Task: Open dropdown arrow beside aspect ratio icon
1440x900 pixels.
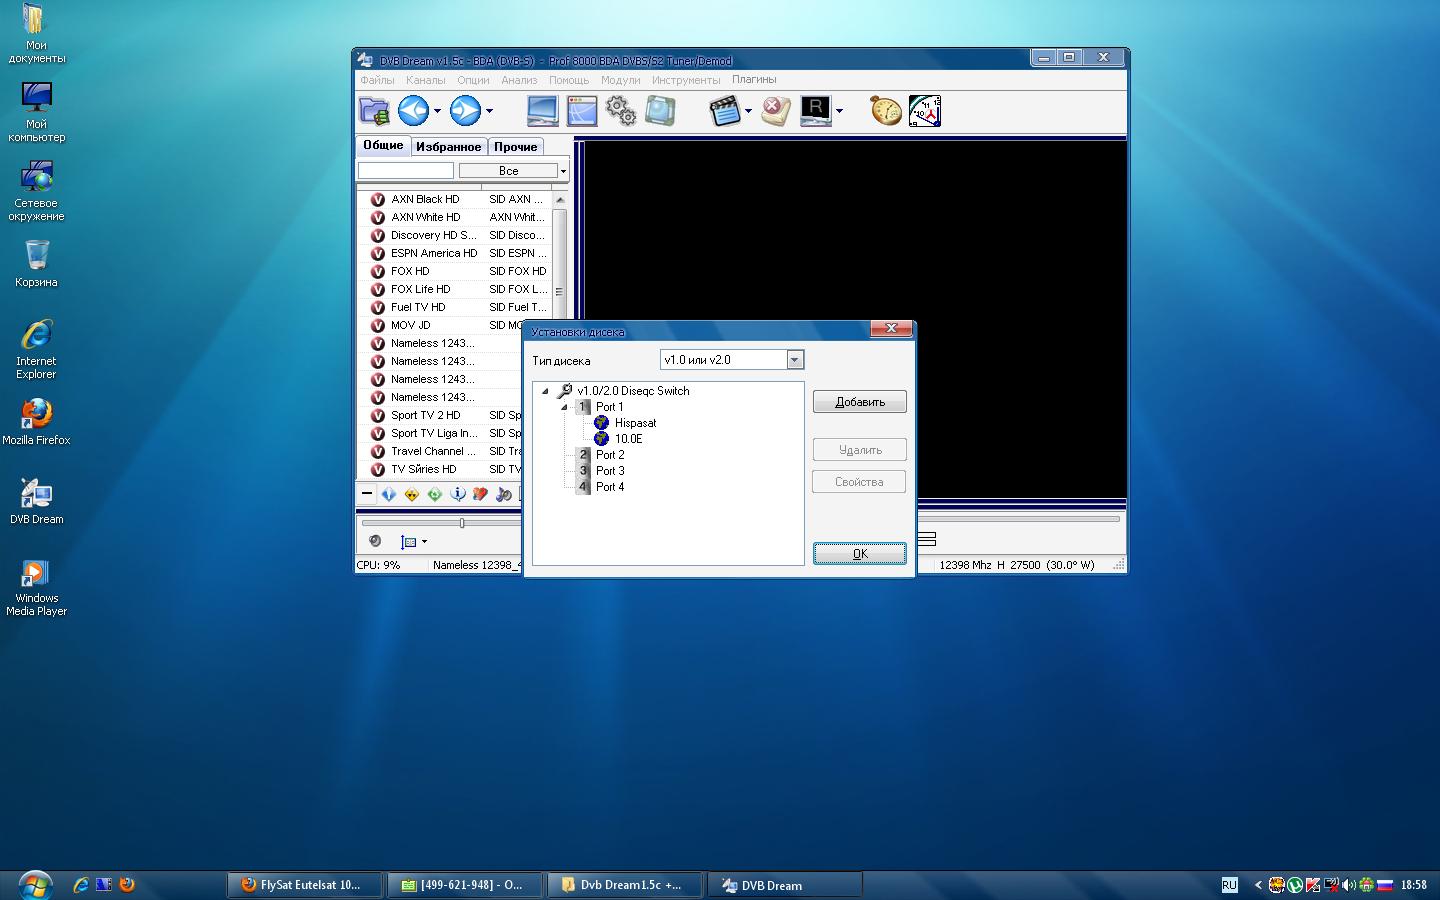Action: pyautogui.click(x=424, y=542)
